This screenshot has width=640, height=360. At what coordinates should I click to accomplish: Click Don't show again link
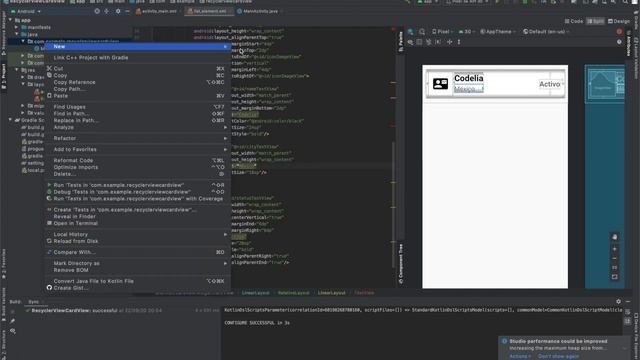pyautogui.click(x=558, y=356)
